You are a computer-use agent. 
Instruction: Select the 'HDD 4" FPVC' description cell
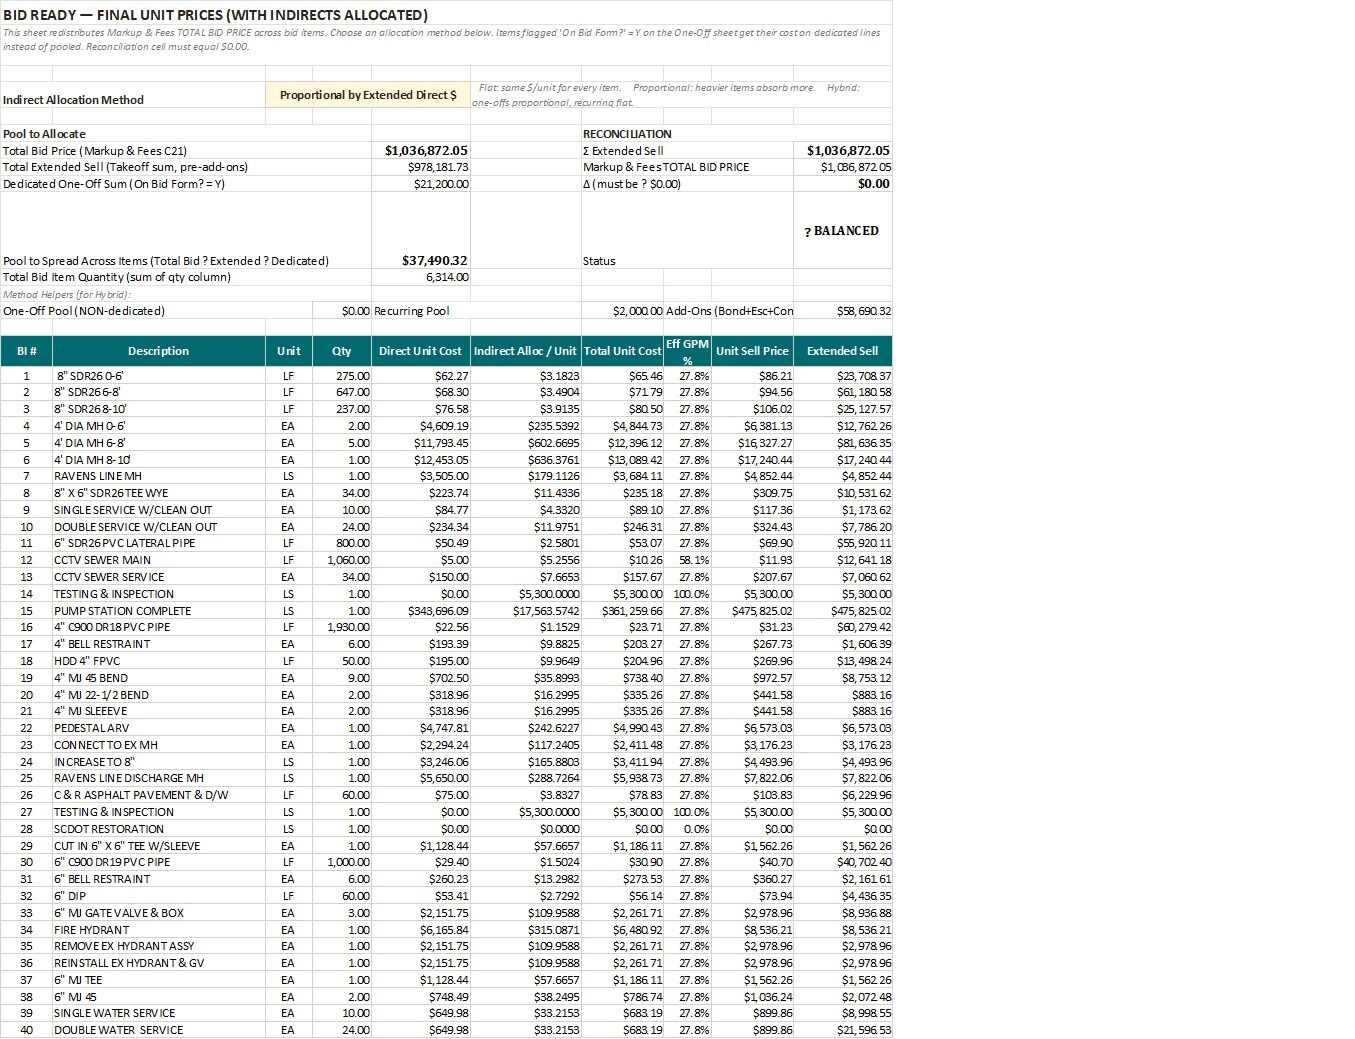tap(159, 661)
